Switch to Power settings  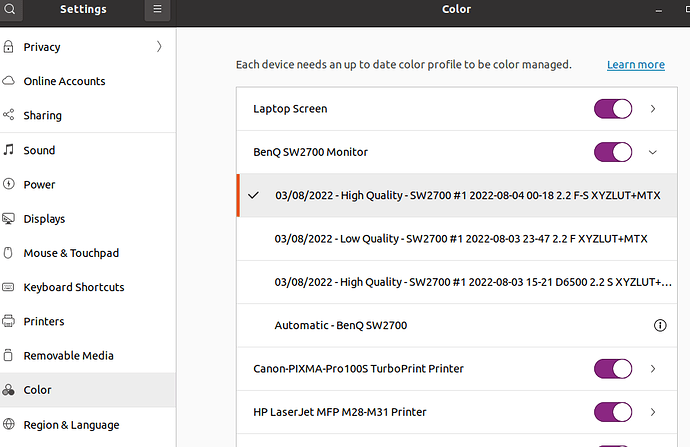[88, 184]
